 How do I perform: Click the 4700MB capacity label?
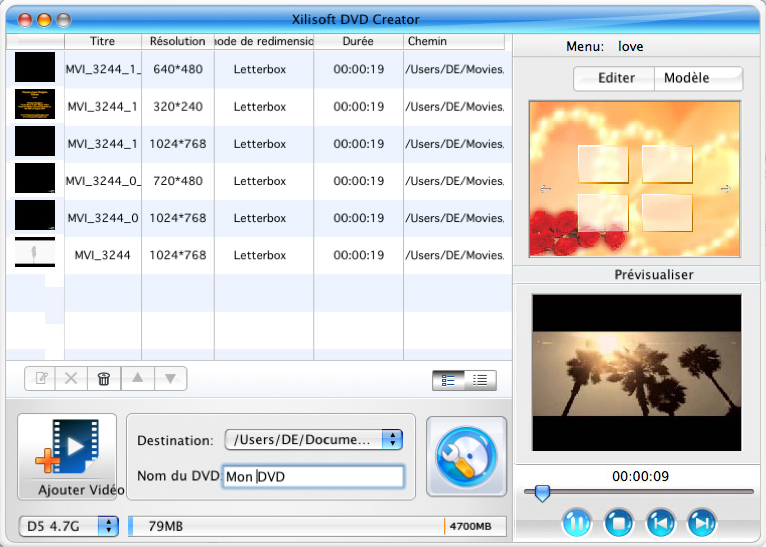point(470,526)
